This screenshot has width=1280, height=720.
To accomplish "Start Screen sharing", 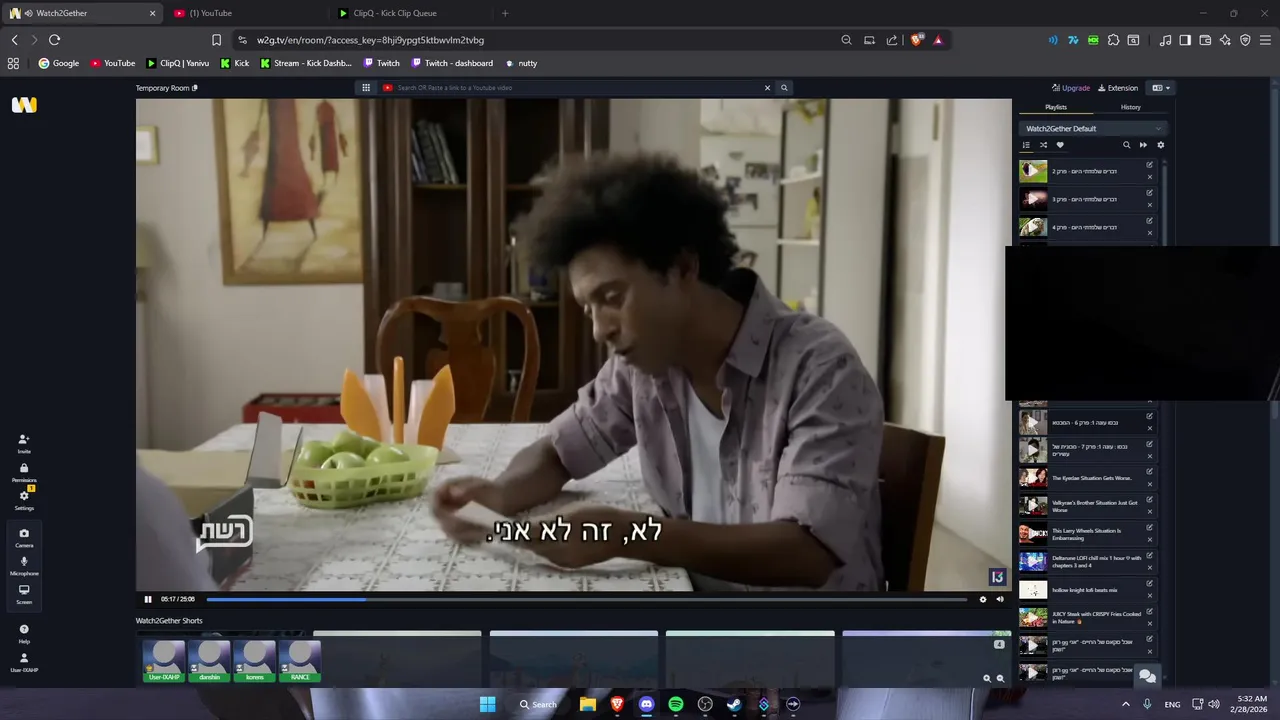I will 24,594.
